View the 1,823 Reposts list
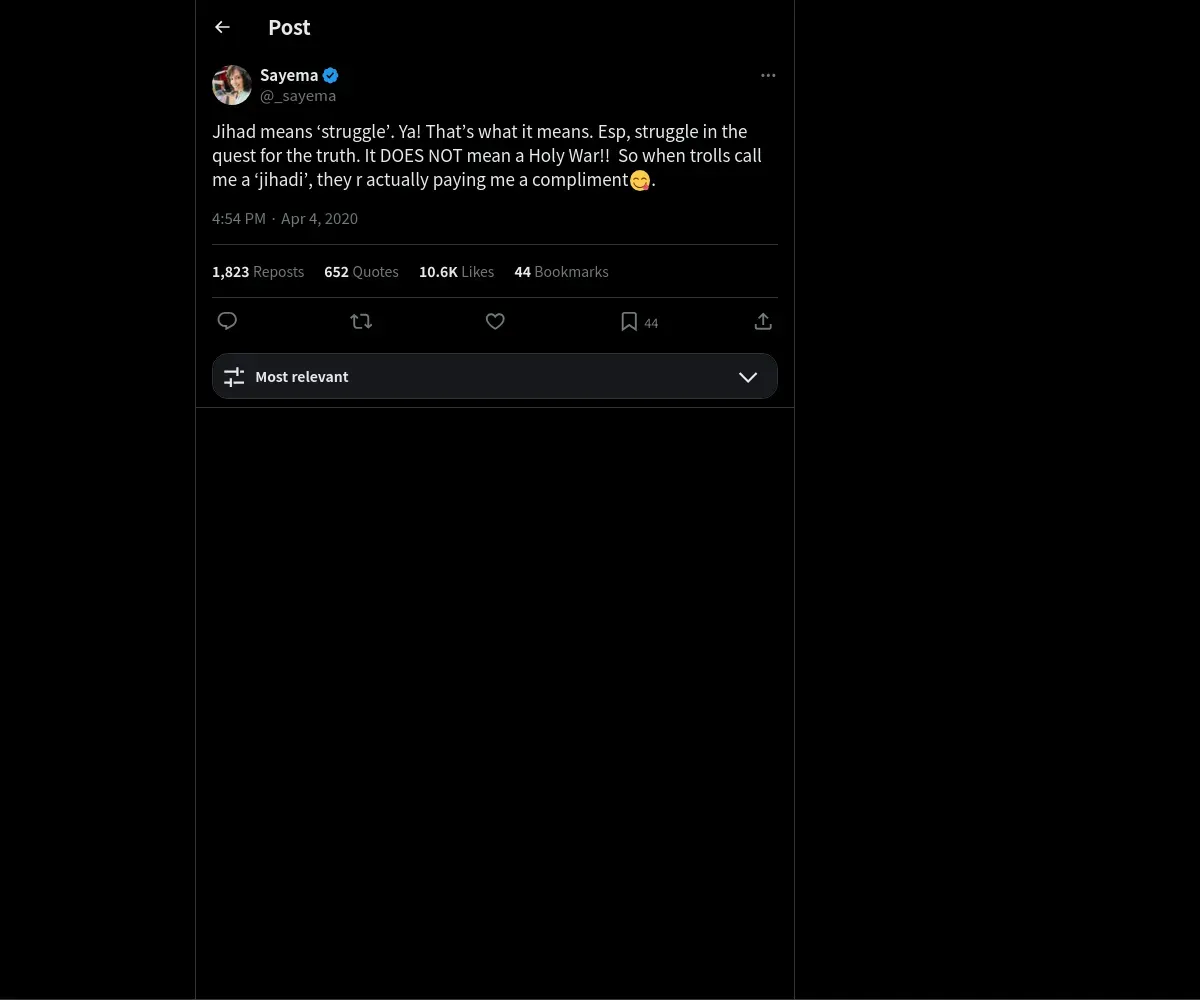The width and height of the screenshot is (1200, 1000). tap(258, 272)
